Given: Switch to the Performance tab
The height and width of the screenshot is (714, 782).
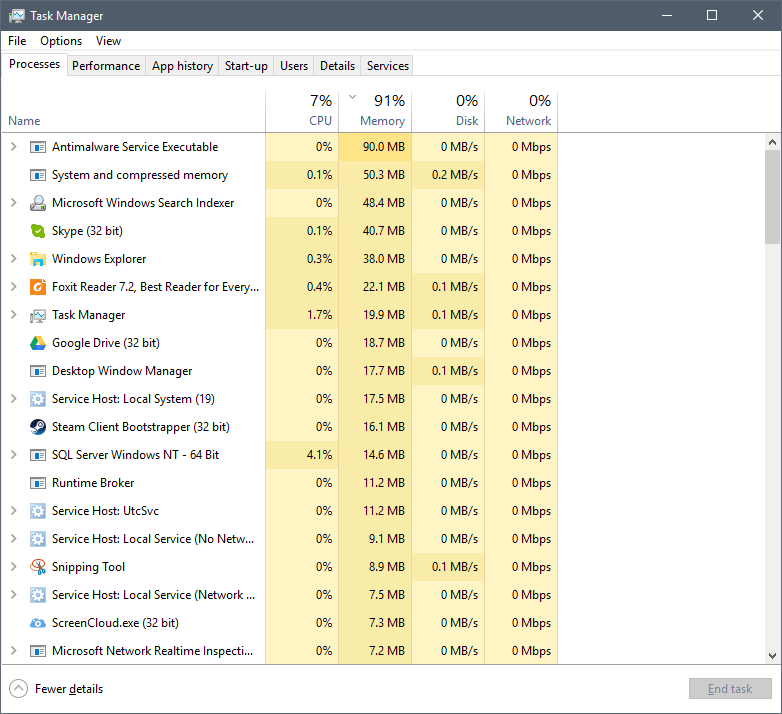Looking at the screenshot, I should click(106, 66).
